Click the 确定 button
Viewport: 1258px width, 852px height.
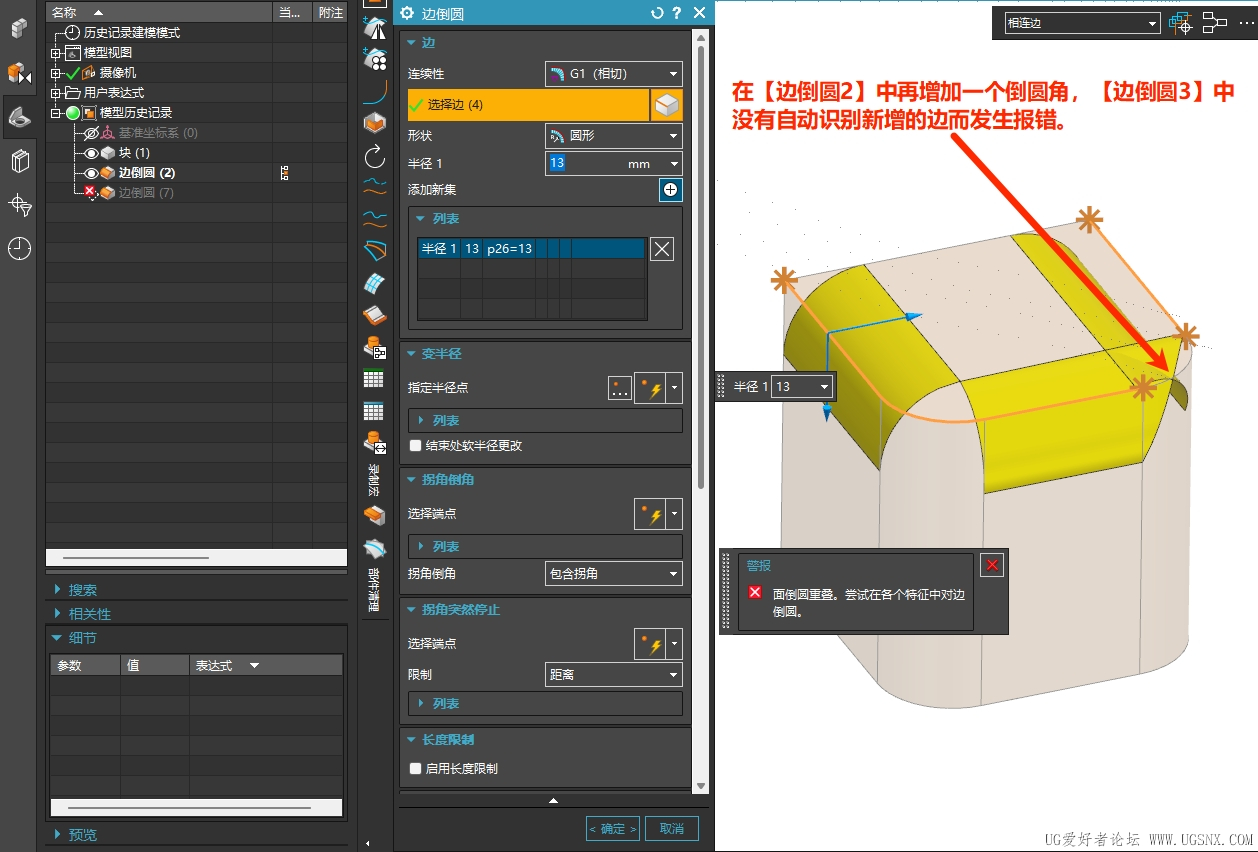613,829
